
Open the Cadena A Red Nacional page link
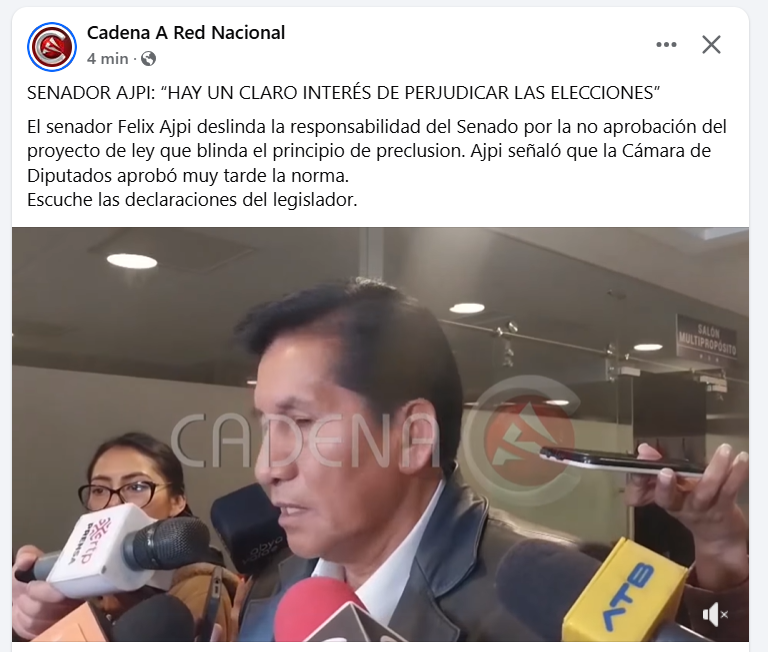[x=186, y=33]
